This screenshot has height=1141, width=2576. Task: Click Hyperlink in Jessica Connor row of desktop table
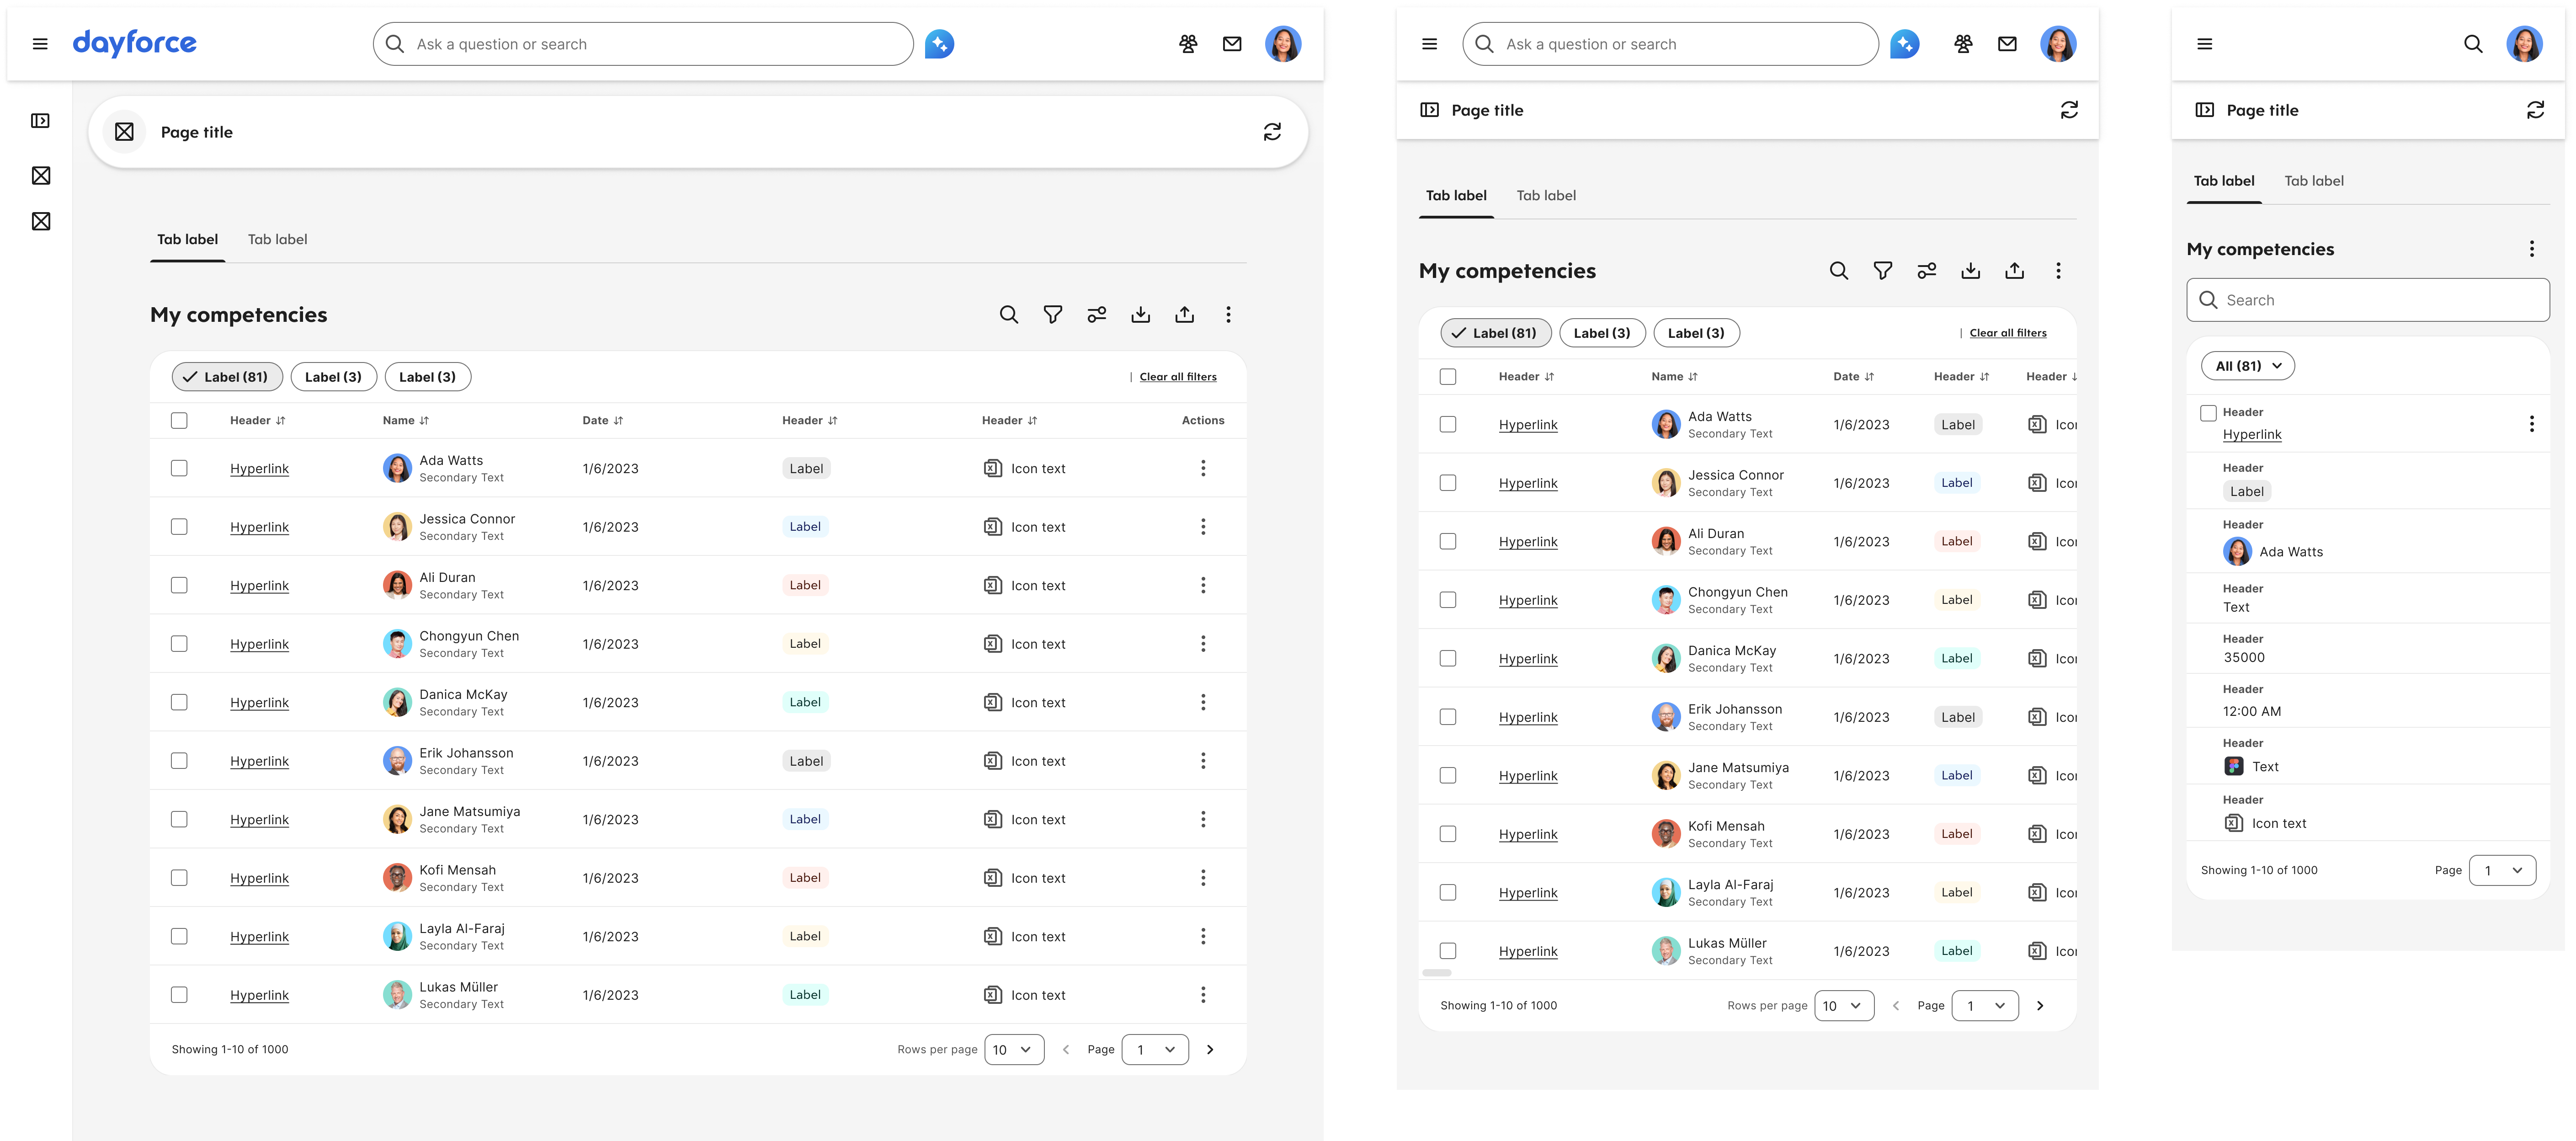(259, 527)
